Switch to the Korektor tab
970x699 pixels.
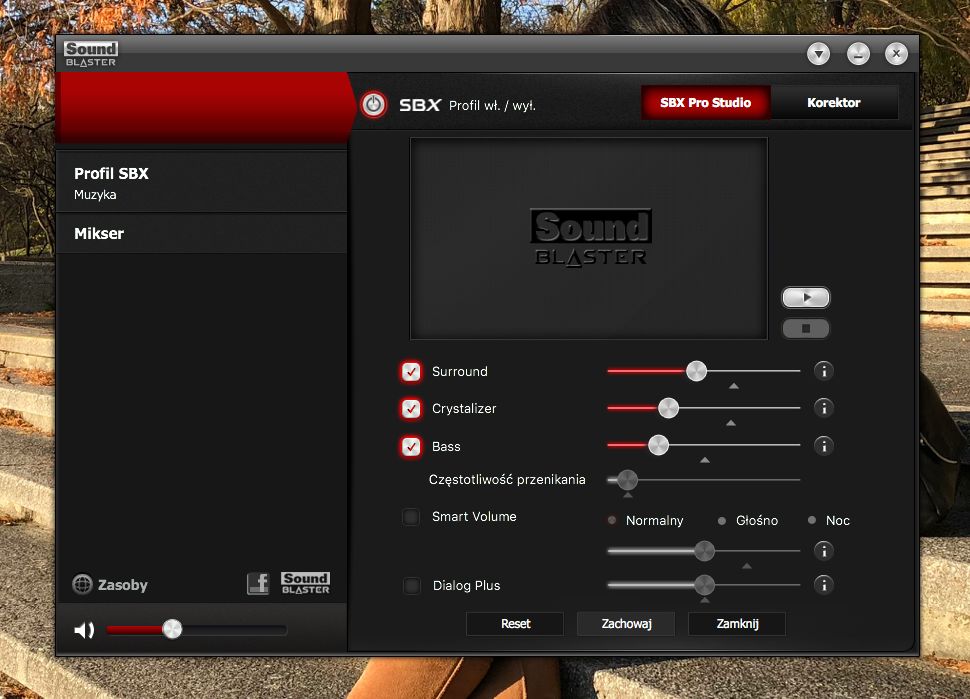[x=833, y=103]
